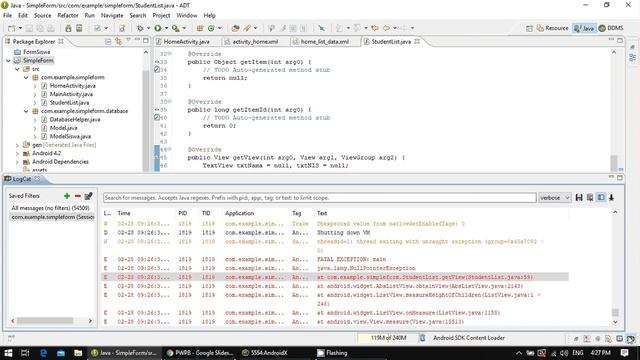This screenshot has width=640, height=360.
Task: Click the Time column header
Action: click(x=124, y=213)
